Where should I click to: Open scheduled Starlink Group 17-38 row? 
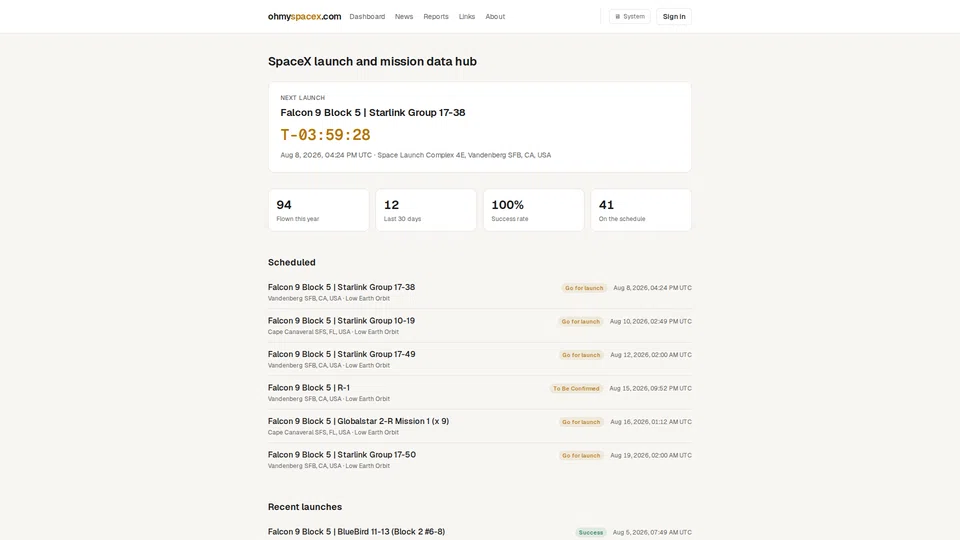coord(479,292)
